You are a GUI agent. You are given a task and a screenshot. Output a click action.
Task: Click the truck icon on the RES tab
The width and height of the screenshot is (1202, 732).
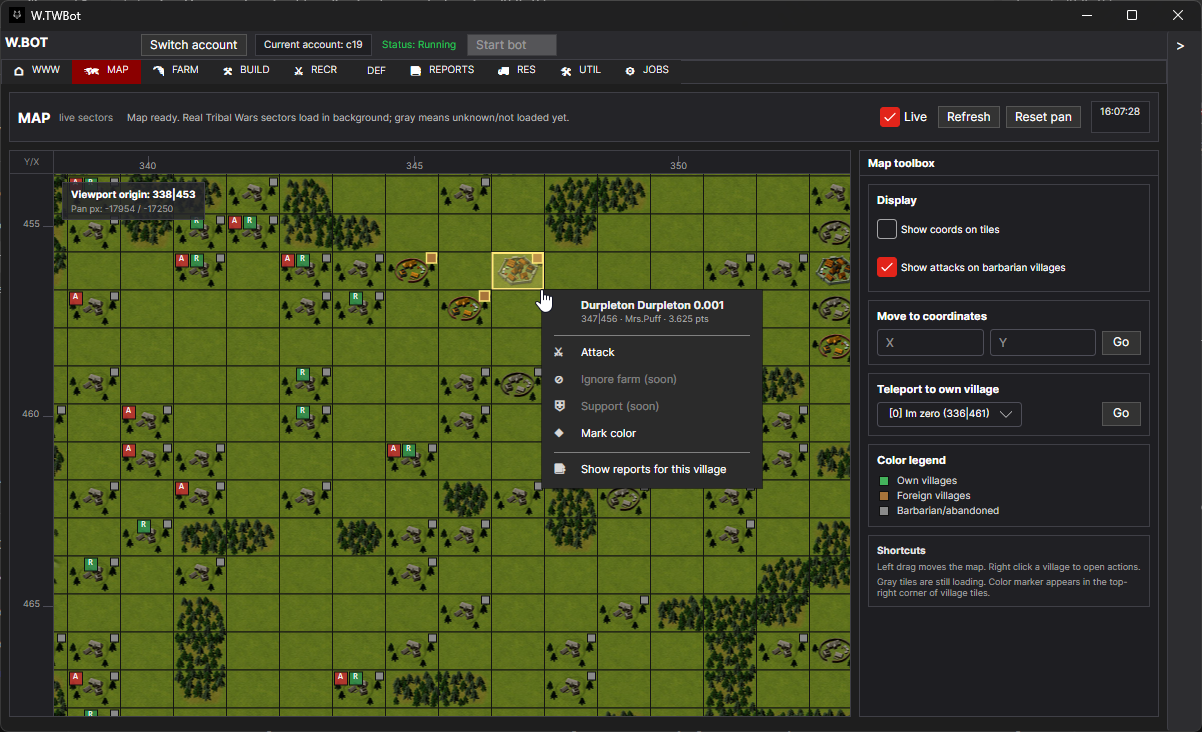[x=504, y=71]
